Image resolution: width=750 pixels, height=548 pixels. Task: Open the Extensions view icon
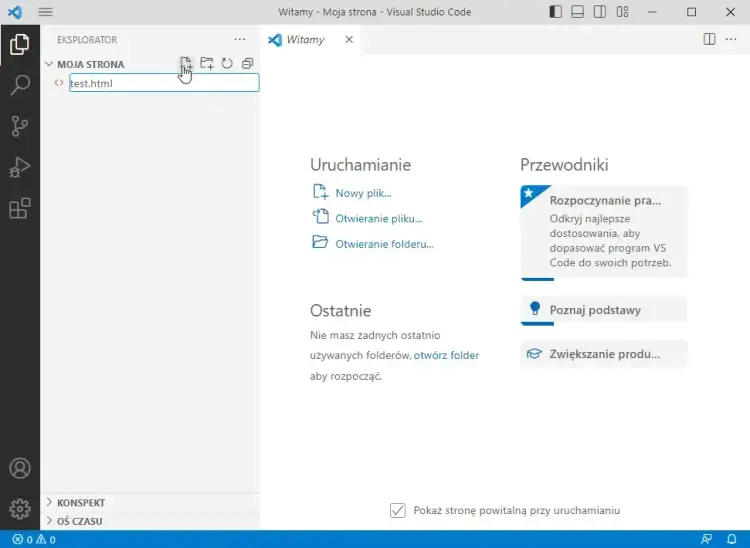point(20,208)
